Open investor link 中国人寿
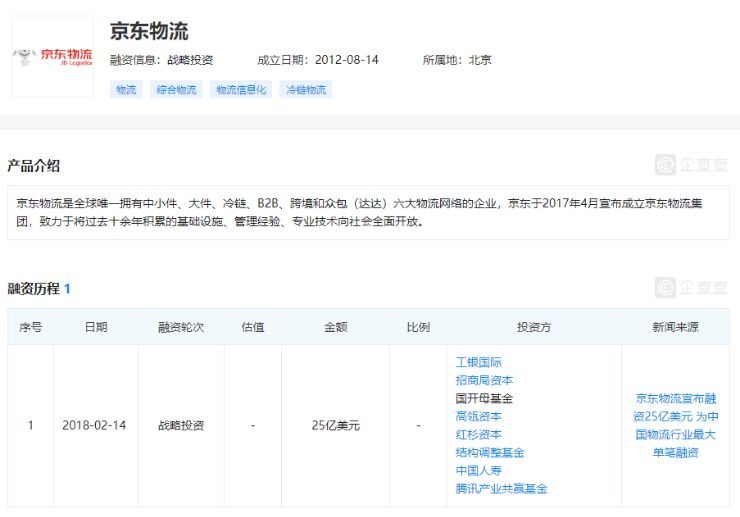This screenshot has height=517, width=740. [479, 470]
